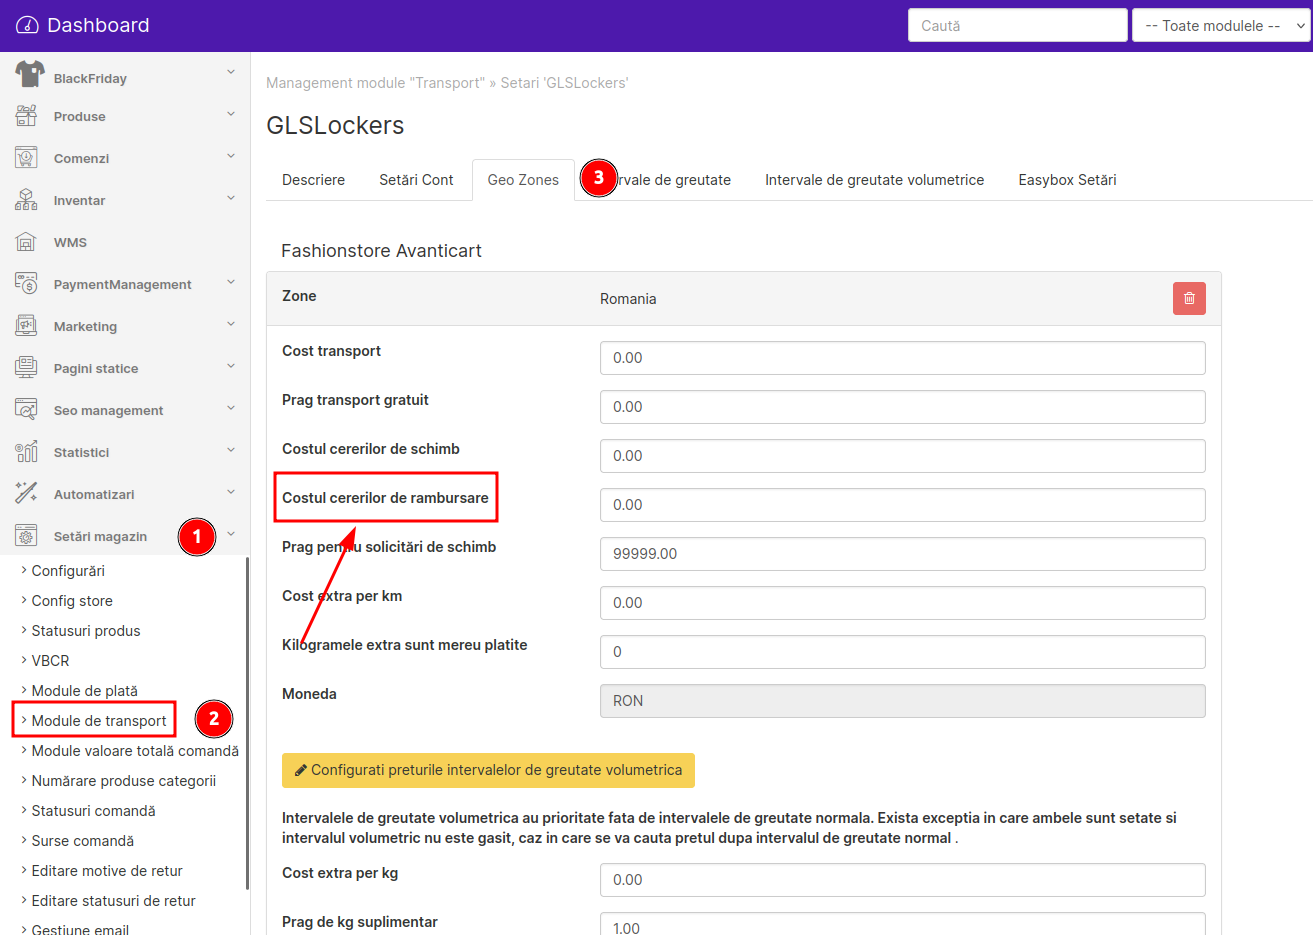
Task: Click the WMS warehouse icon
Action: pos(26,242)
